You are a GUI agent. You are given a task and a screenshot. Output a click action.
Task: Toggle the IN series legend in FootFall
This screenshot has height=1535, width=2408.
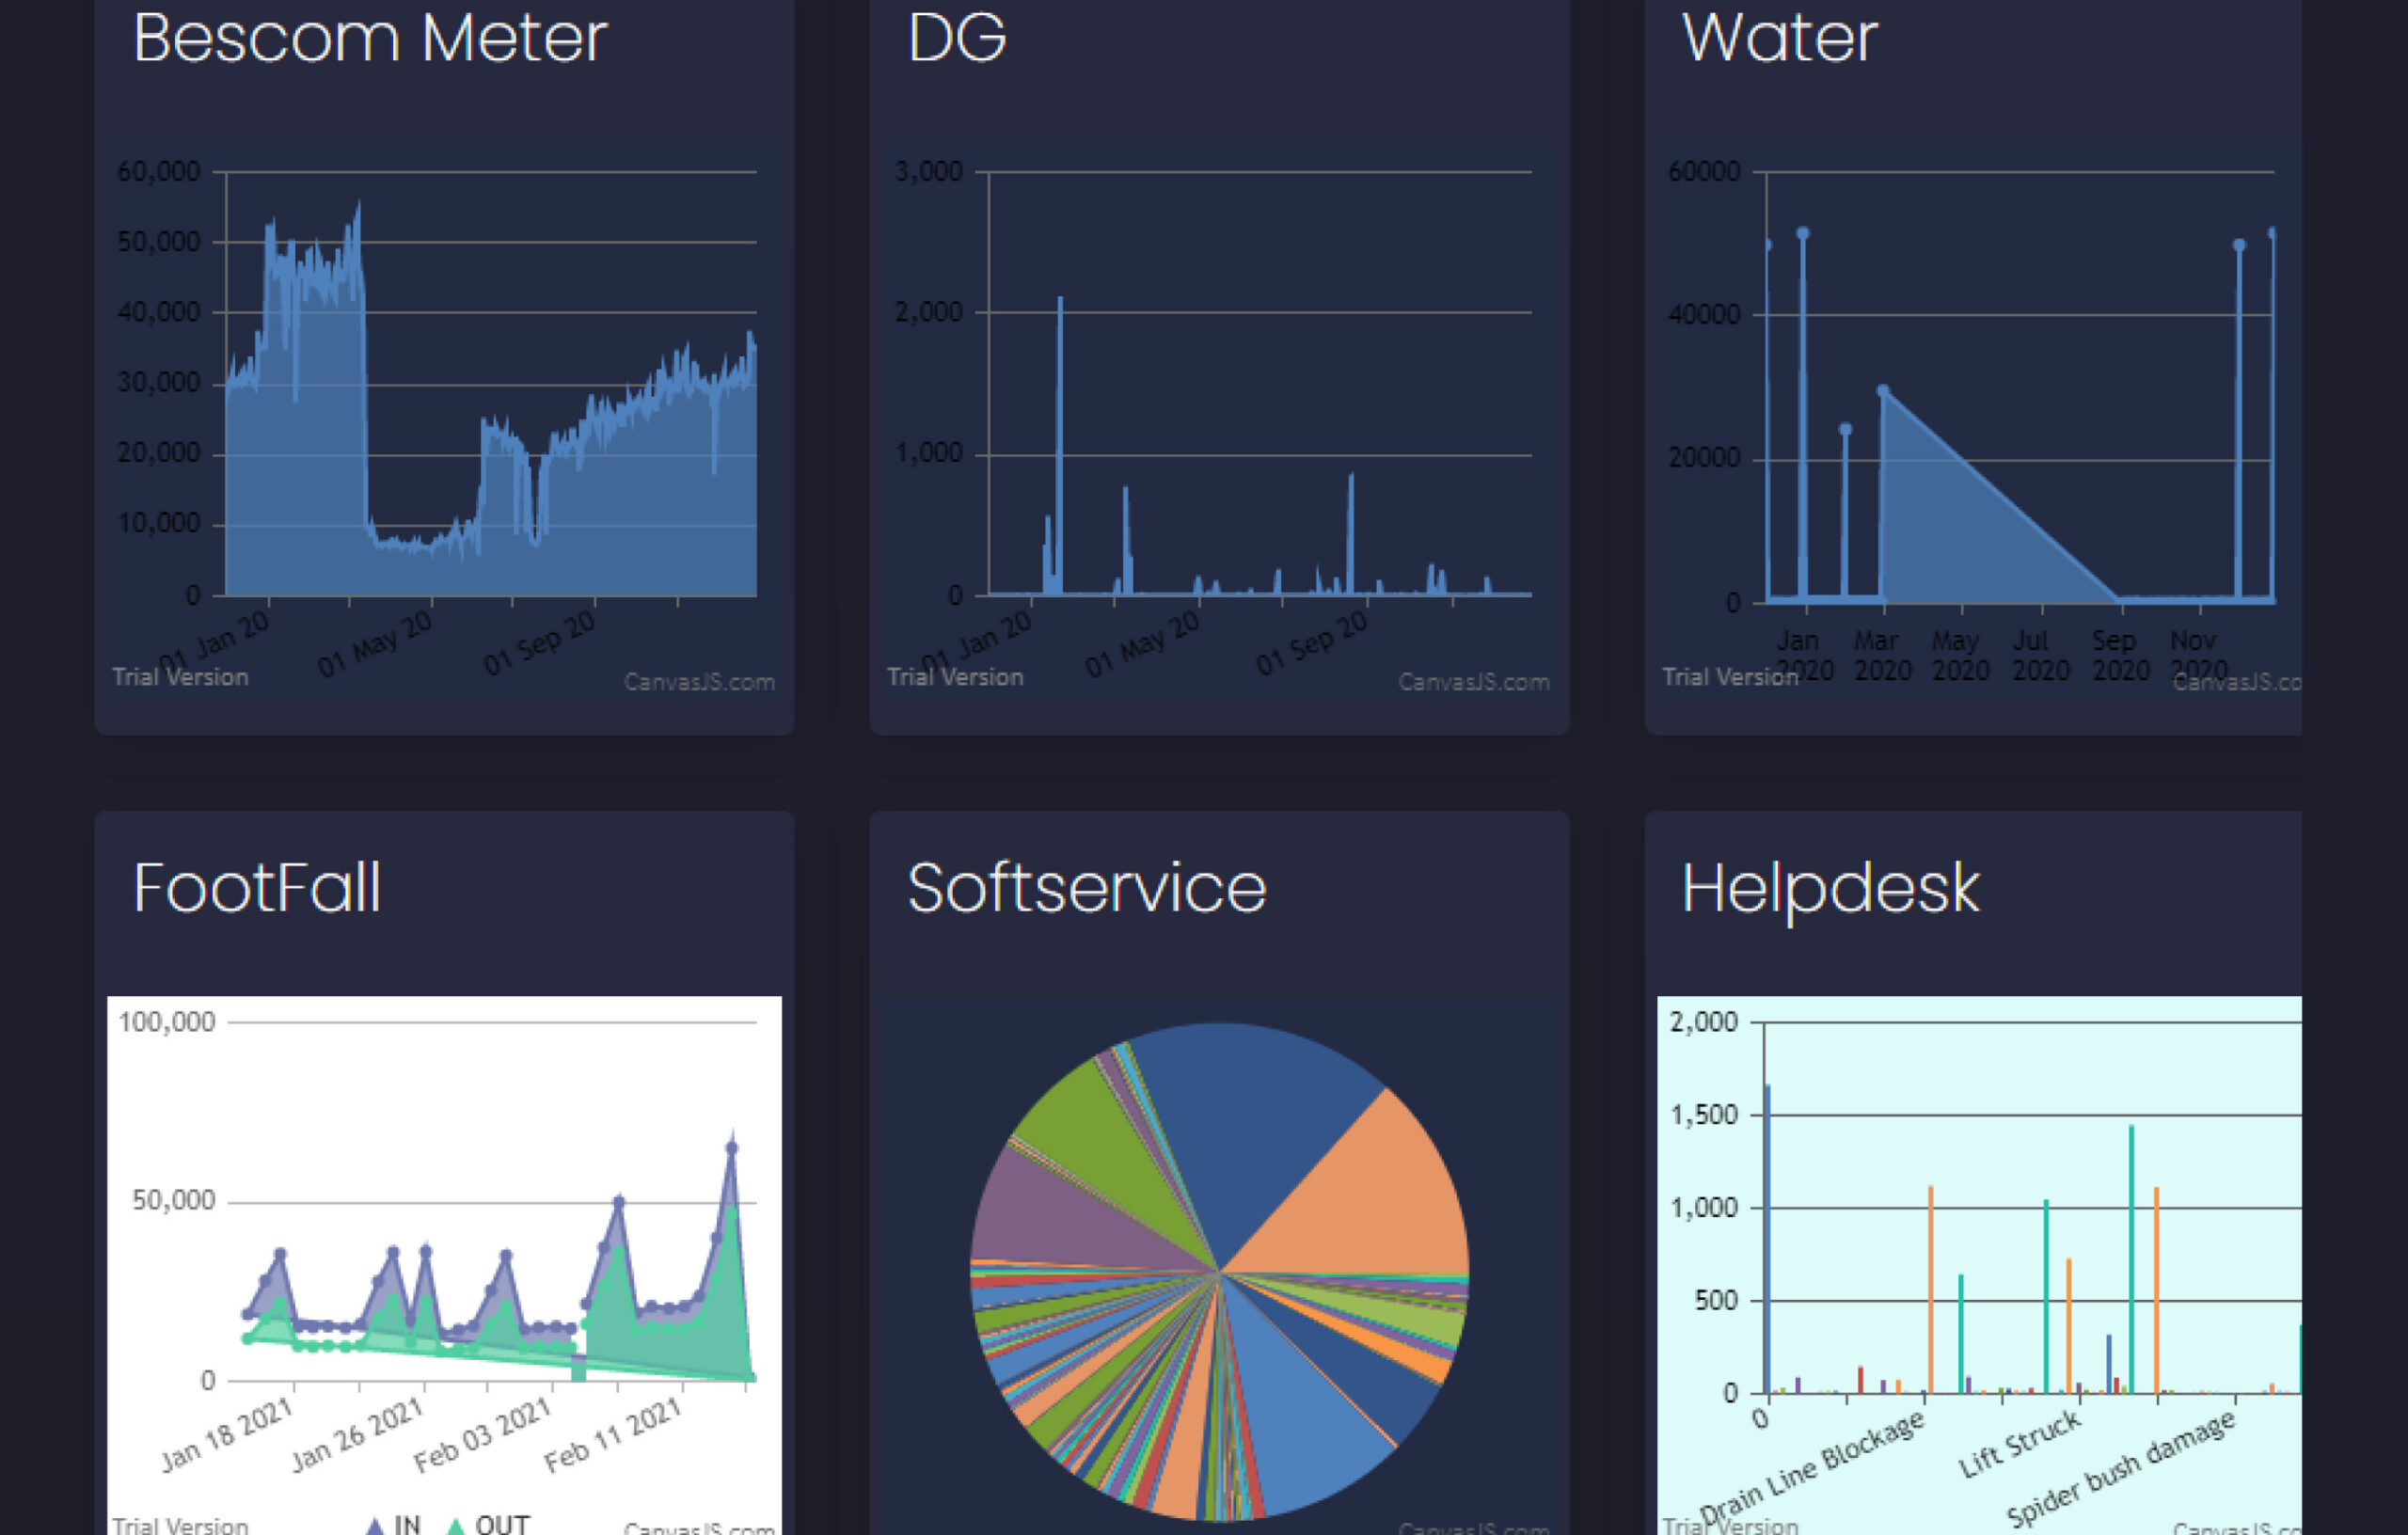tap(392, 1524)
